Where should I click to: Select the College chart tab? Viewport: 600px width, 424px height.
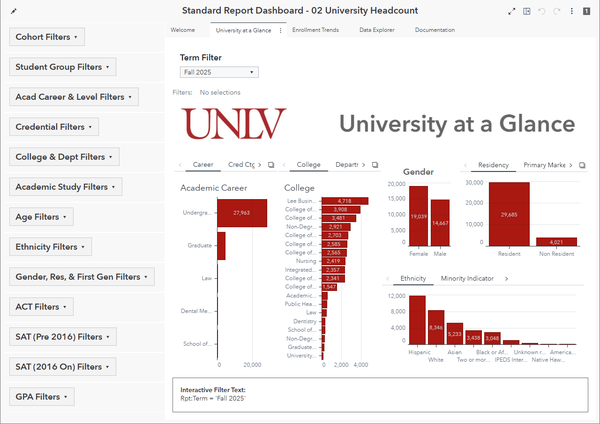(x=308, y=165)
